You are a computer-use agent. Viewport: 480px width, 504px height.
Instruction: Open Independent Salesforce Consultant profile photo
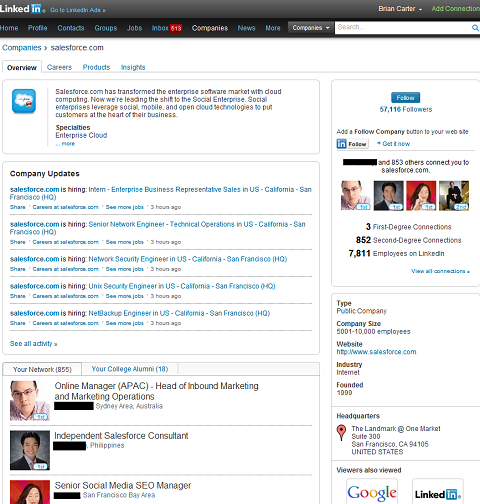(30, 450)
